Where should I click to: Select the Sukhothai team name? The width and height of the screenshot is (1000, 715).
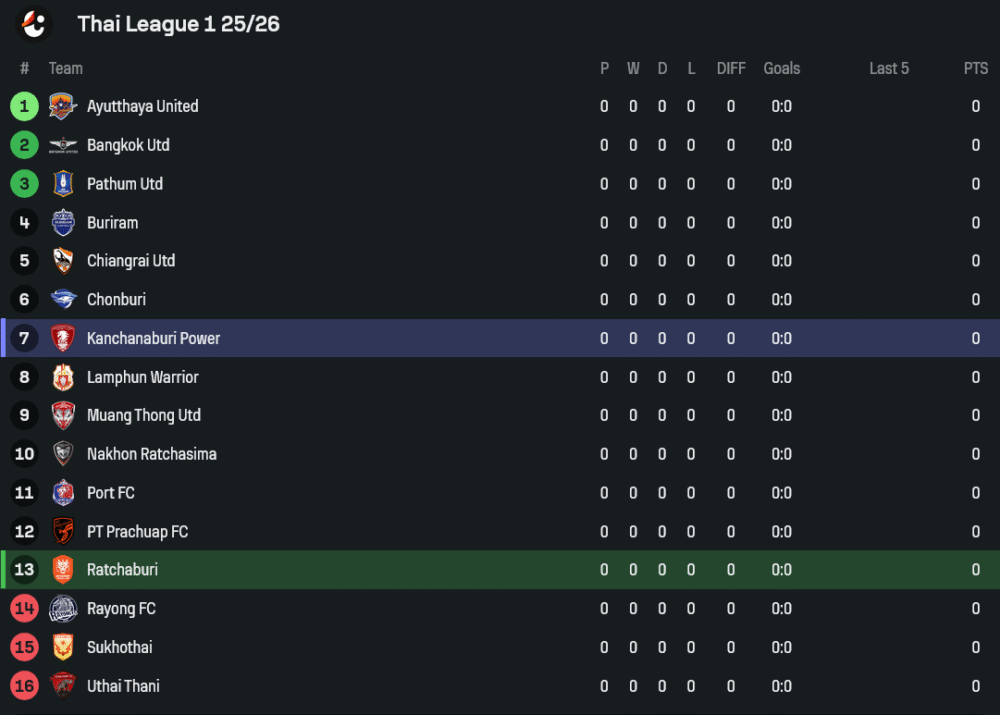(x=120, y=647)
